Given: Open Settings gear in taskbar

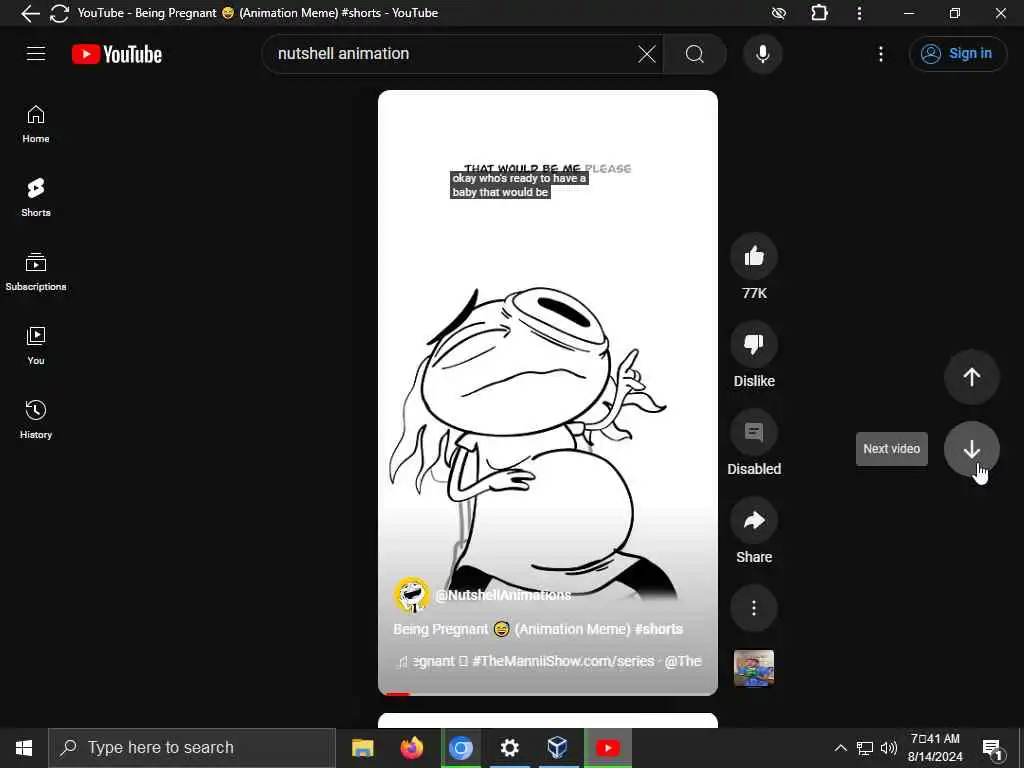Looking at the screenshot, I should click(x=509, y=748).
